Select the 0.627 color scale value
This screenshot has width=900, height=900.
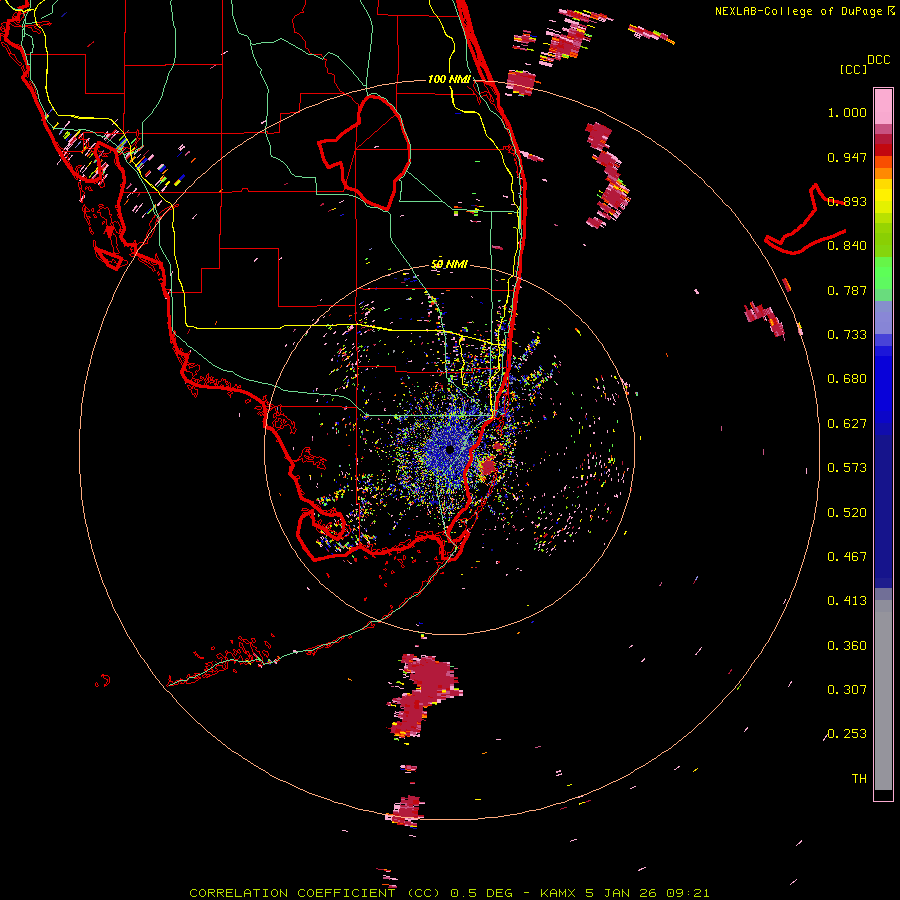(x=847, y=424)
